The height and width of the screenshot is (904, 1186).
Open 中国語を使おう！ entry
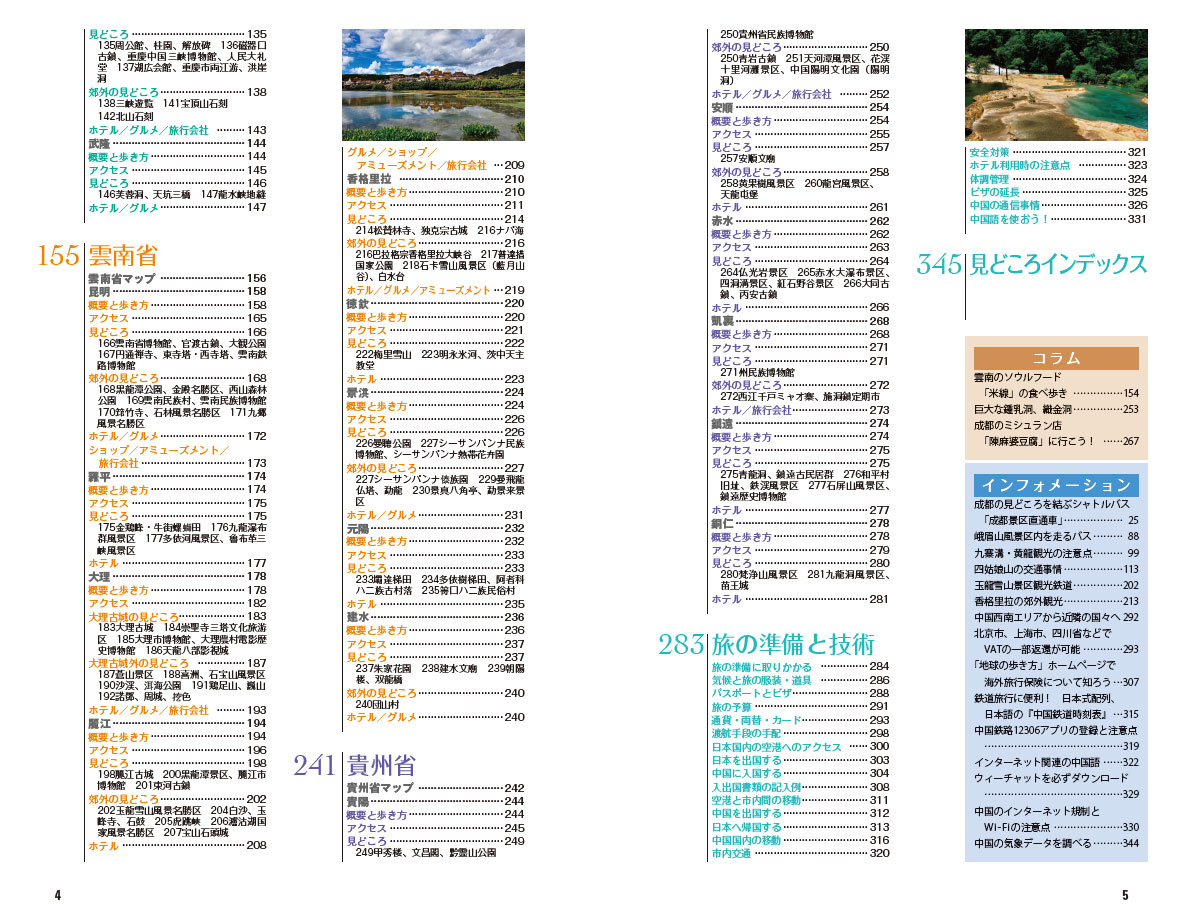point(1009,219)
